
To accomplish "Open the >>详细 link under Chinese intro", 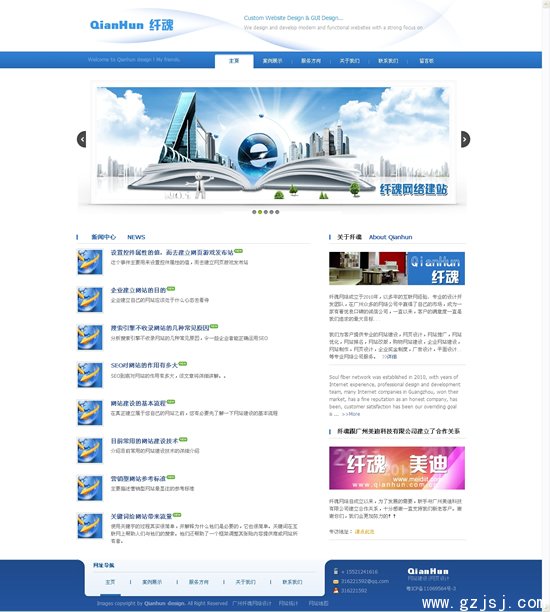I will [x=389, y=356].
